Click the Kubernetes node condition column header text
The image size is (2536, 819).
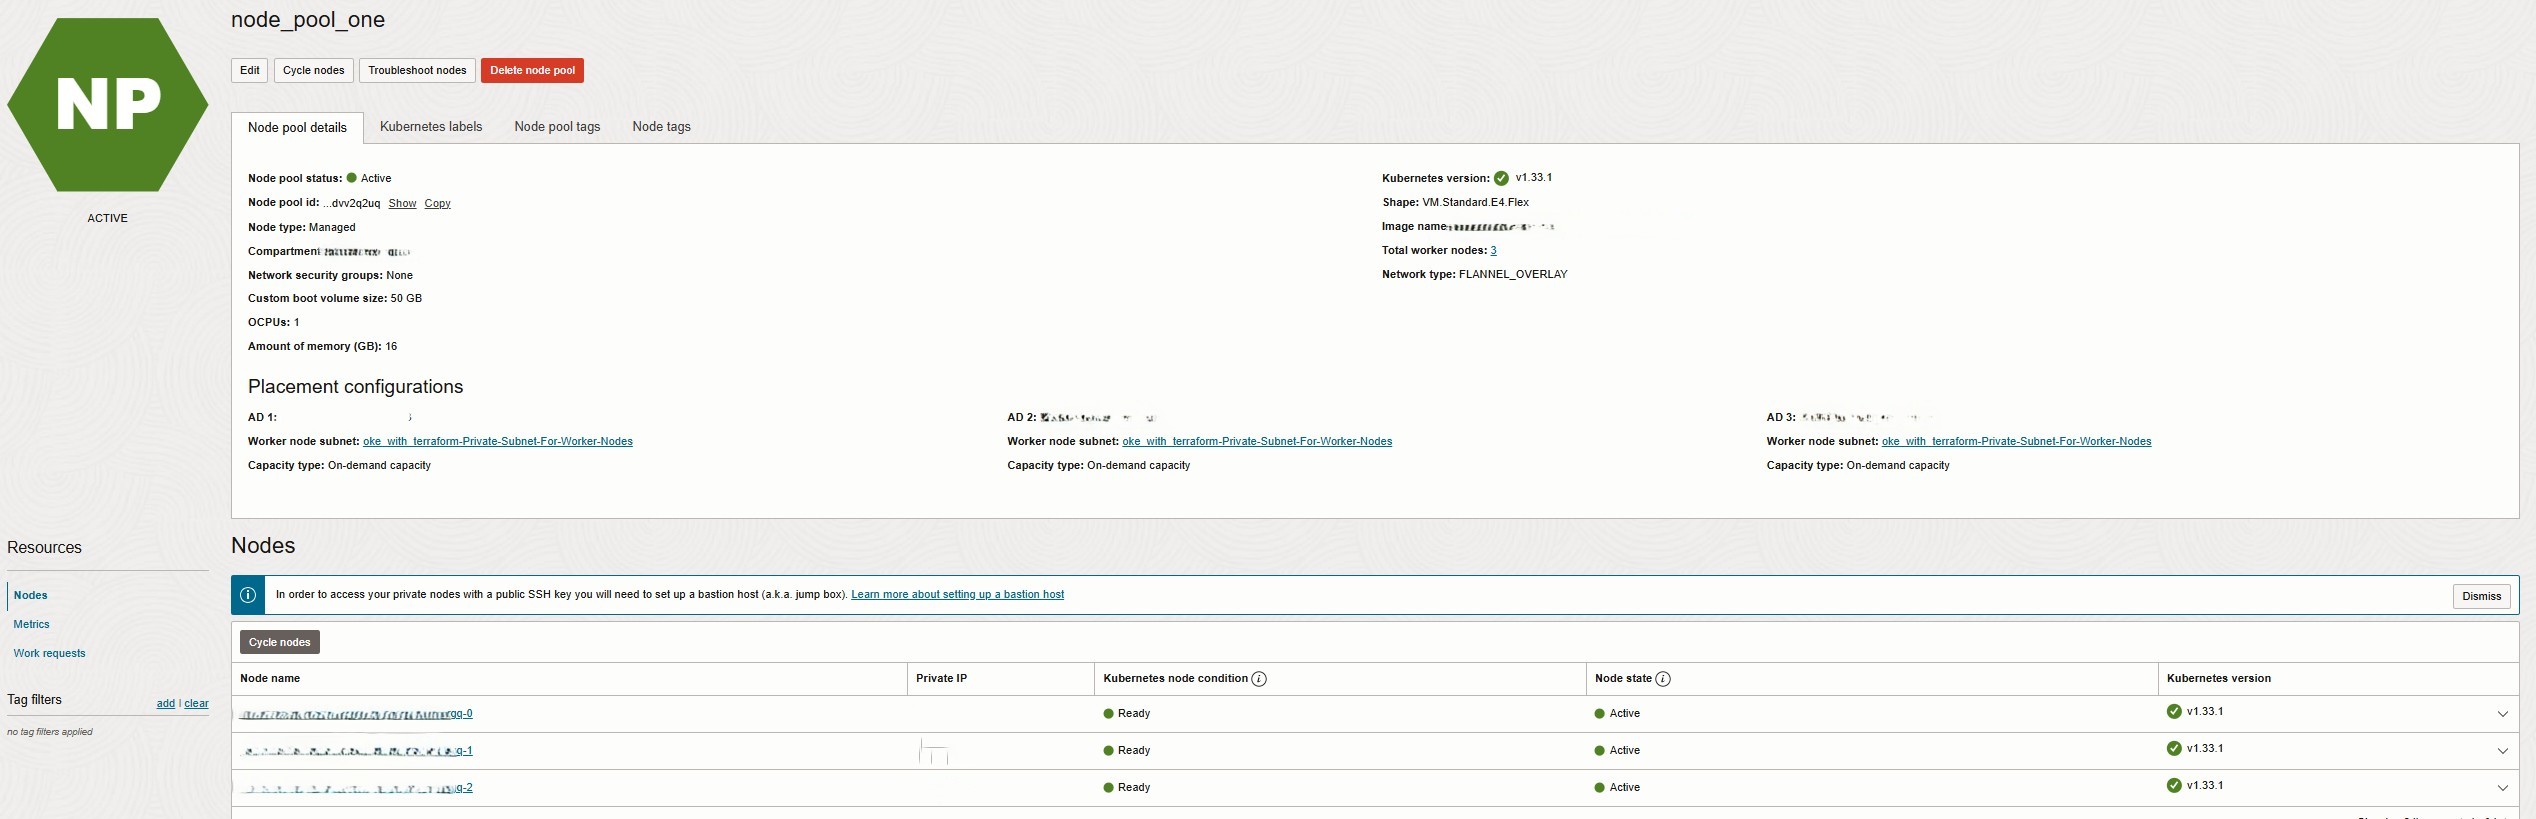(x=1175, y=679)
